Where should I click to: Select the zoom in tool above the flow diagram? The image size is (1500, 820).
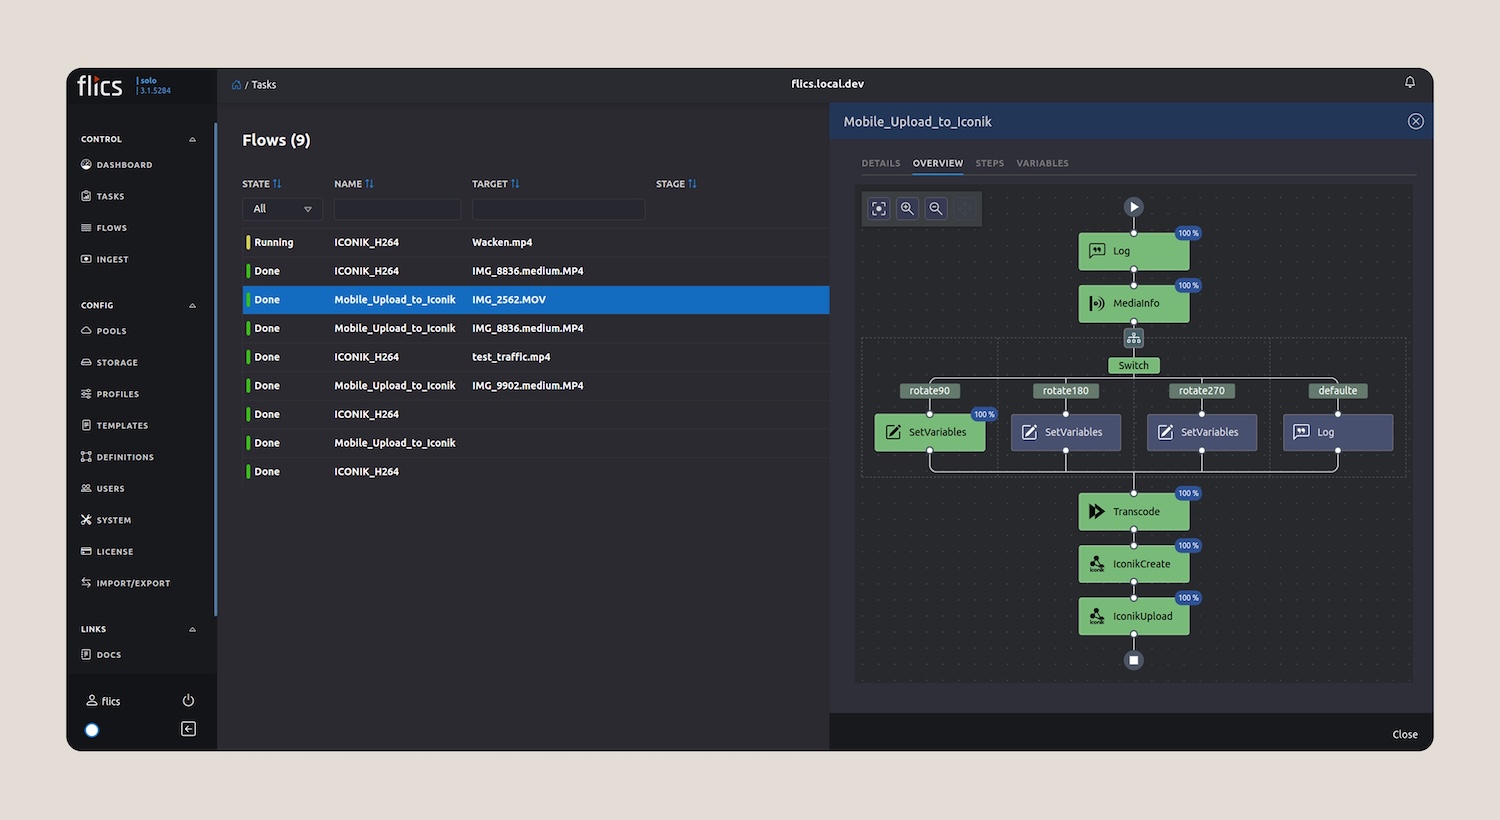(x=907, y=208)
